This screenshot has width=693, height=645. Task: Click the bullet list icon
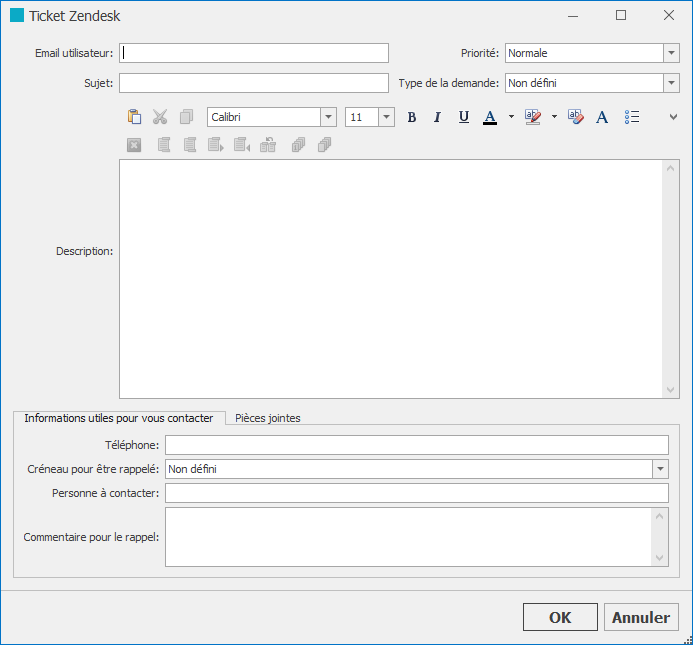click(x=632, y=117)
